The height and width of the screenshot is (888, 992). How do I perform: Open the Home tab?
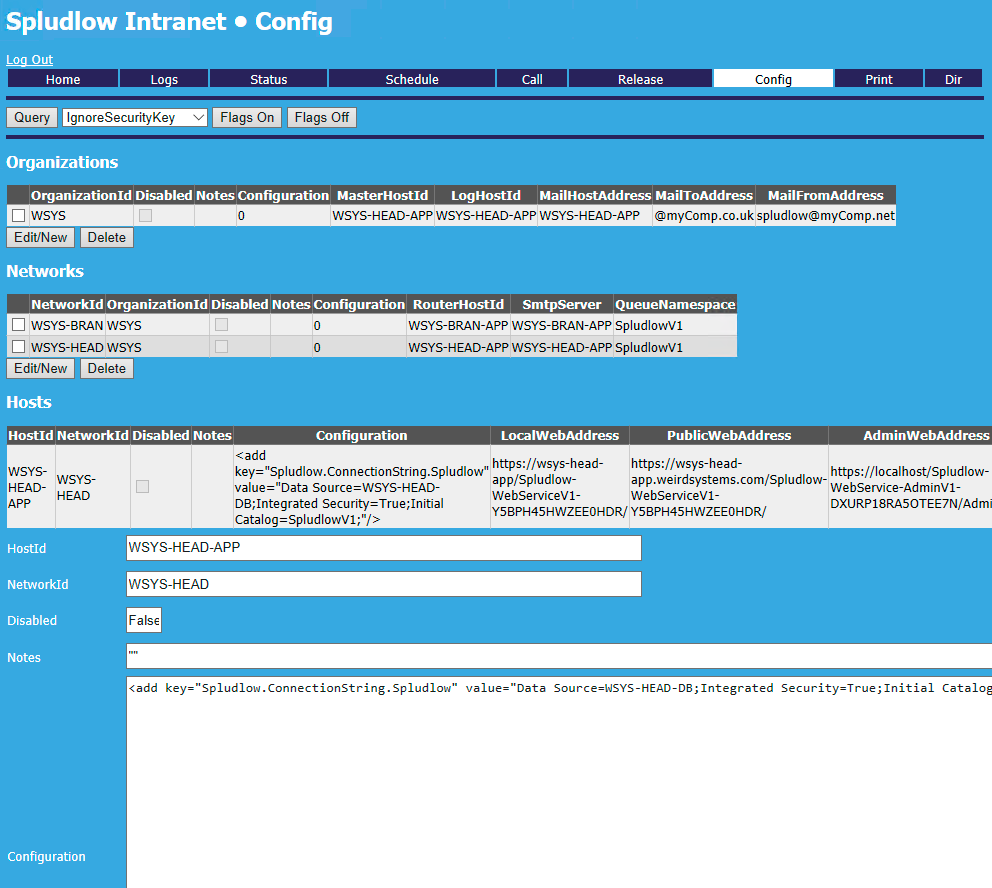[63, 79]
